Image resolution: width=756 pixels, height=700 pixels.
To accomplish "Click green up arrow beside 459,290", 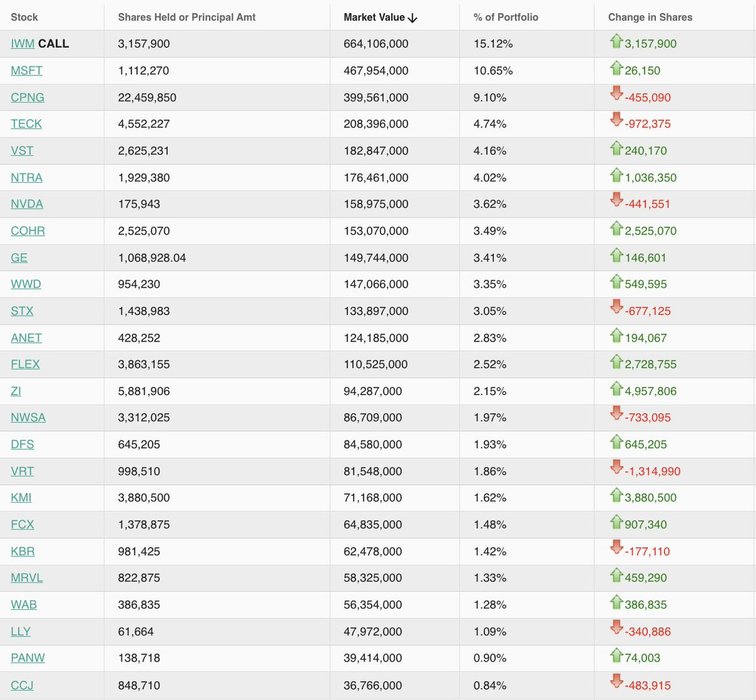I will [x=616, y=575].
